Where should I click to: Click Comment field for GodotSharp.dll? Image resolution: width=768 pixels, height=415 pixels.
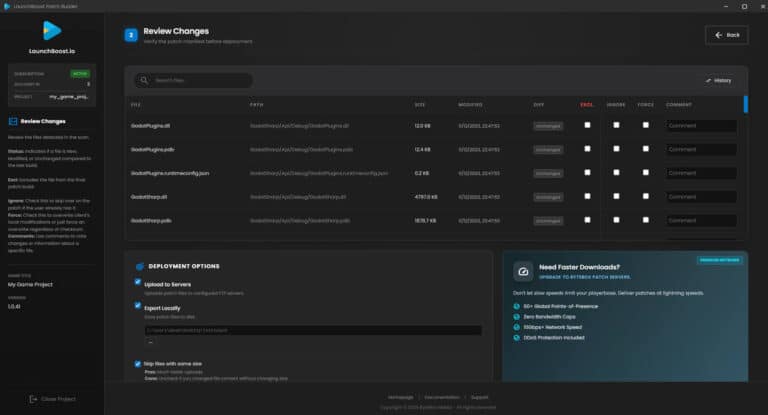point(701,197)
